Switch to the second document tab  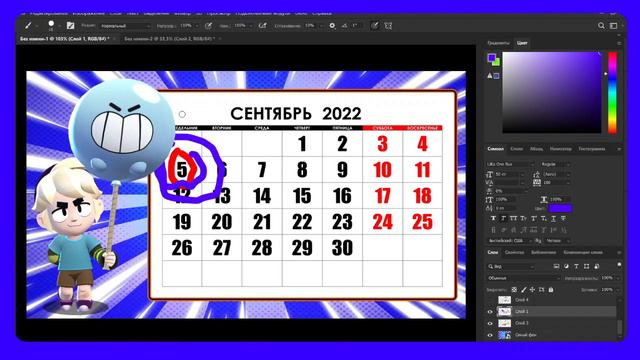click(170, 39)
